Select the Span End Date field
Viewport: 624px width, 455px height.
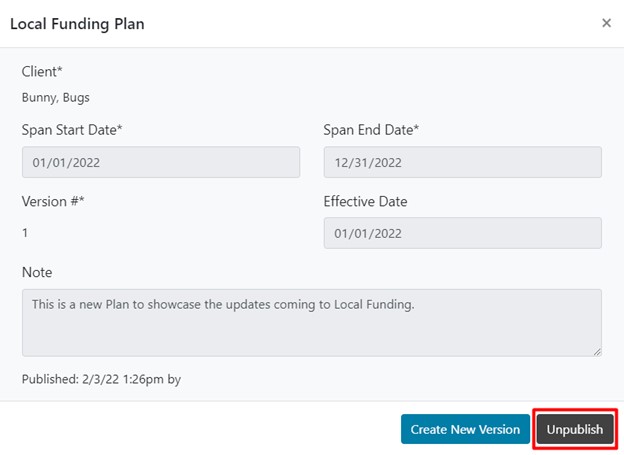click(462, 162)
